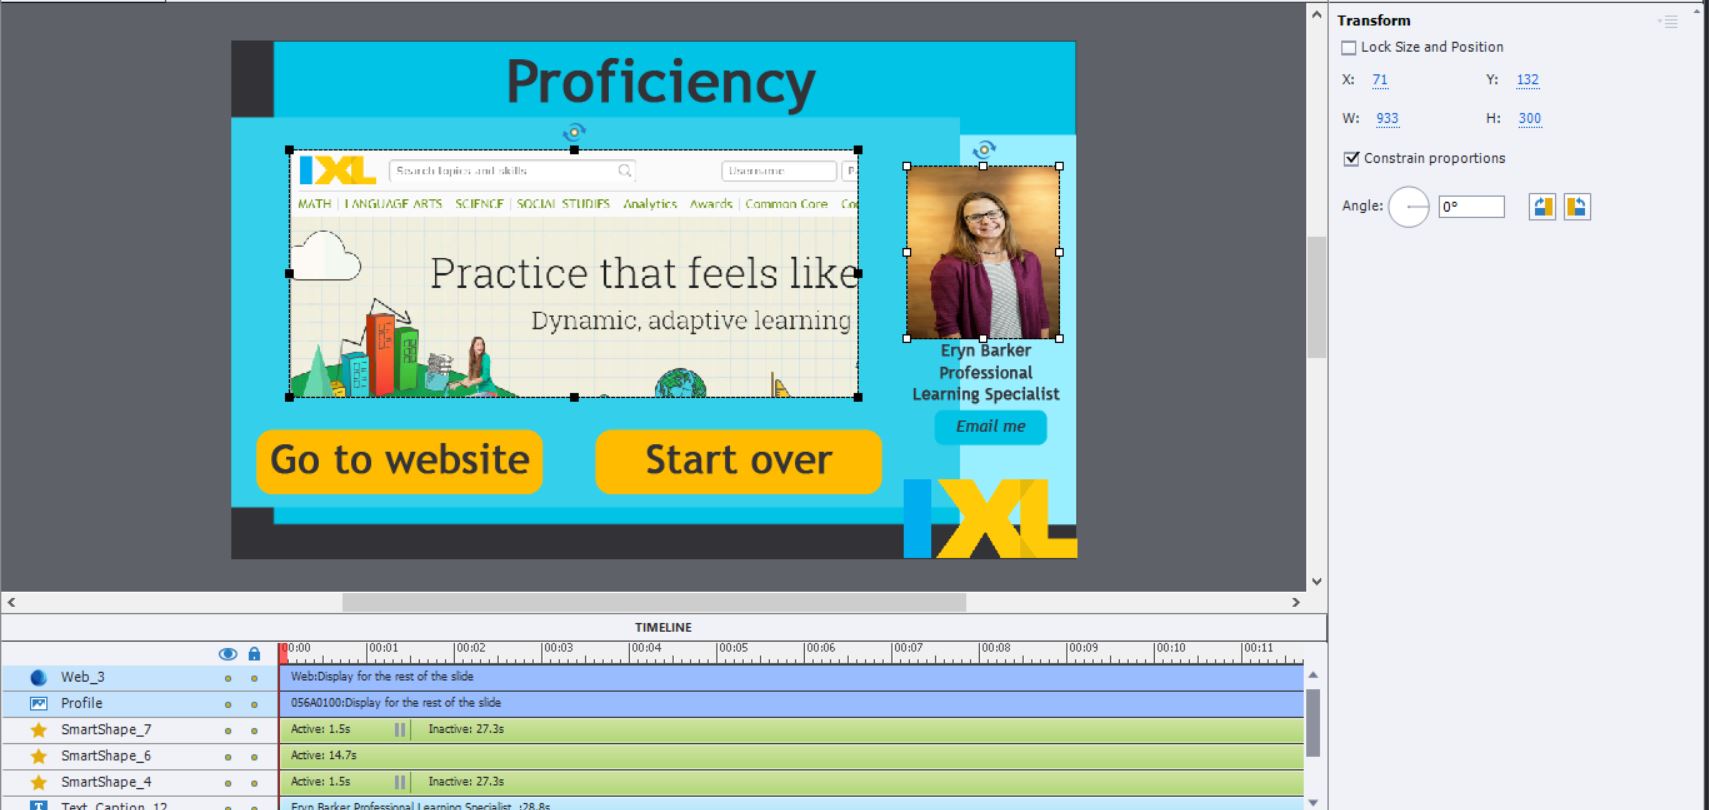Click the Transform panel heading
The image size is (1709, 810).
[1374, 20]
